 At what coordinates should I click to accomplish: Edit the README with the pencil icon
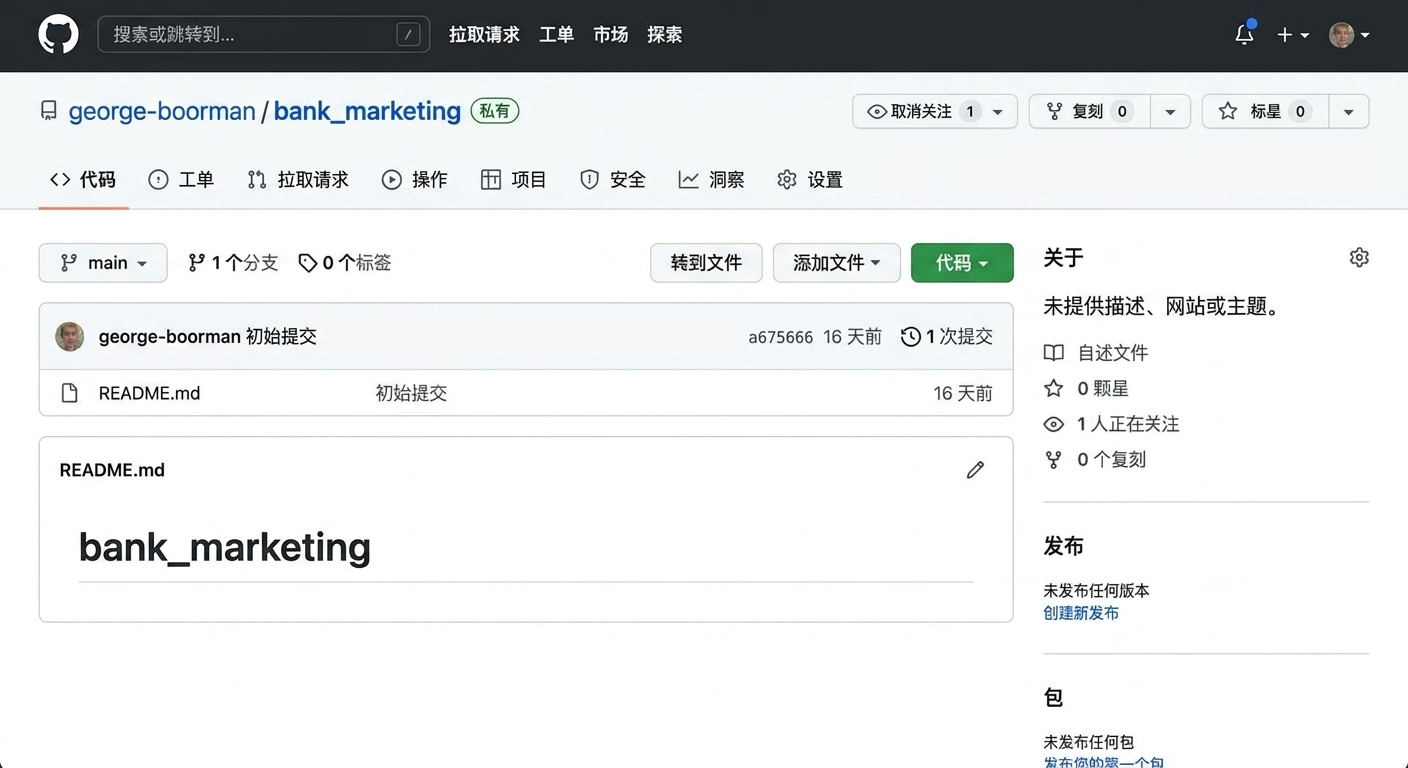tap(975, 470)
